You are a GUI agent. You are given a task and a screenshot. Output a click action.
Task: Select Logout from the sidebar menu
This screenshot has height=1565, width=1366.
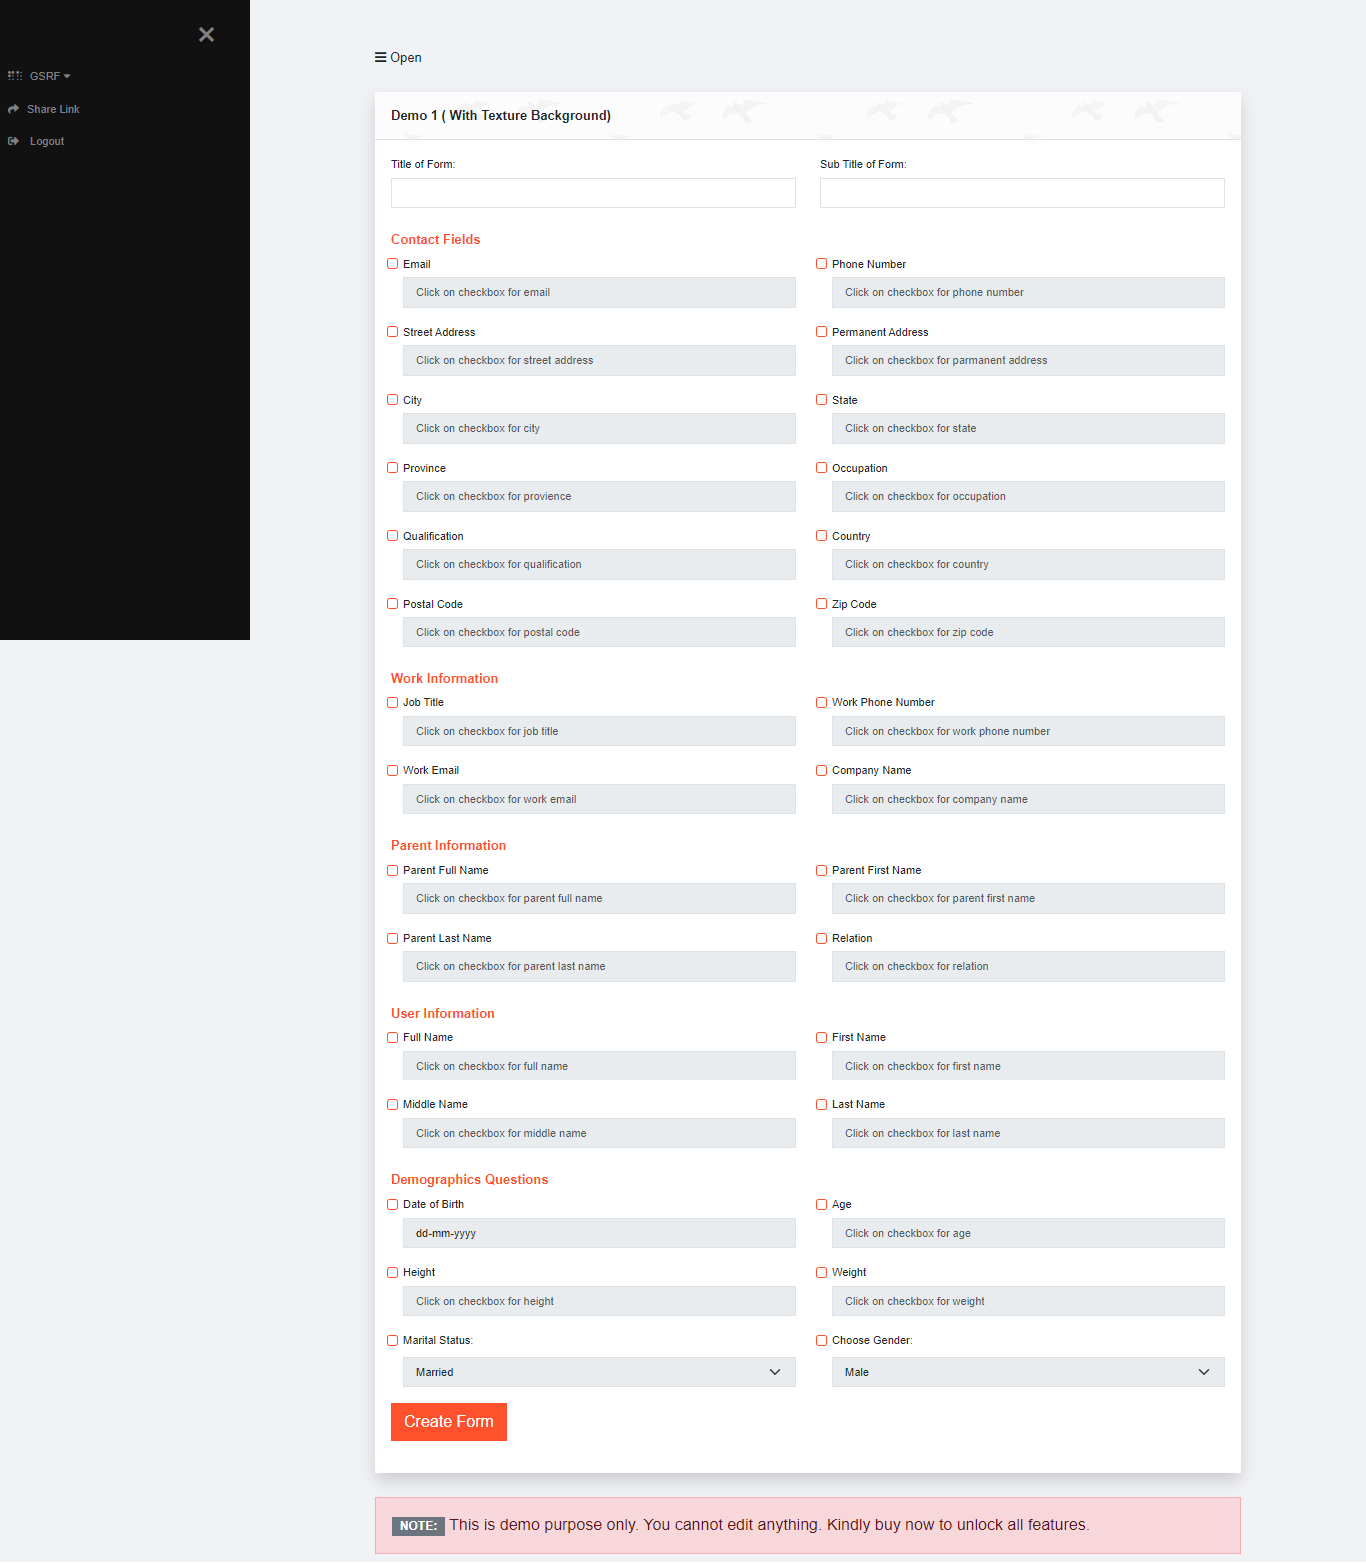coord(46,141)
